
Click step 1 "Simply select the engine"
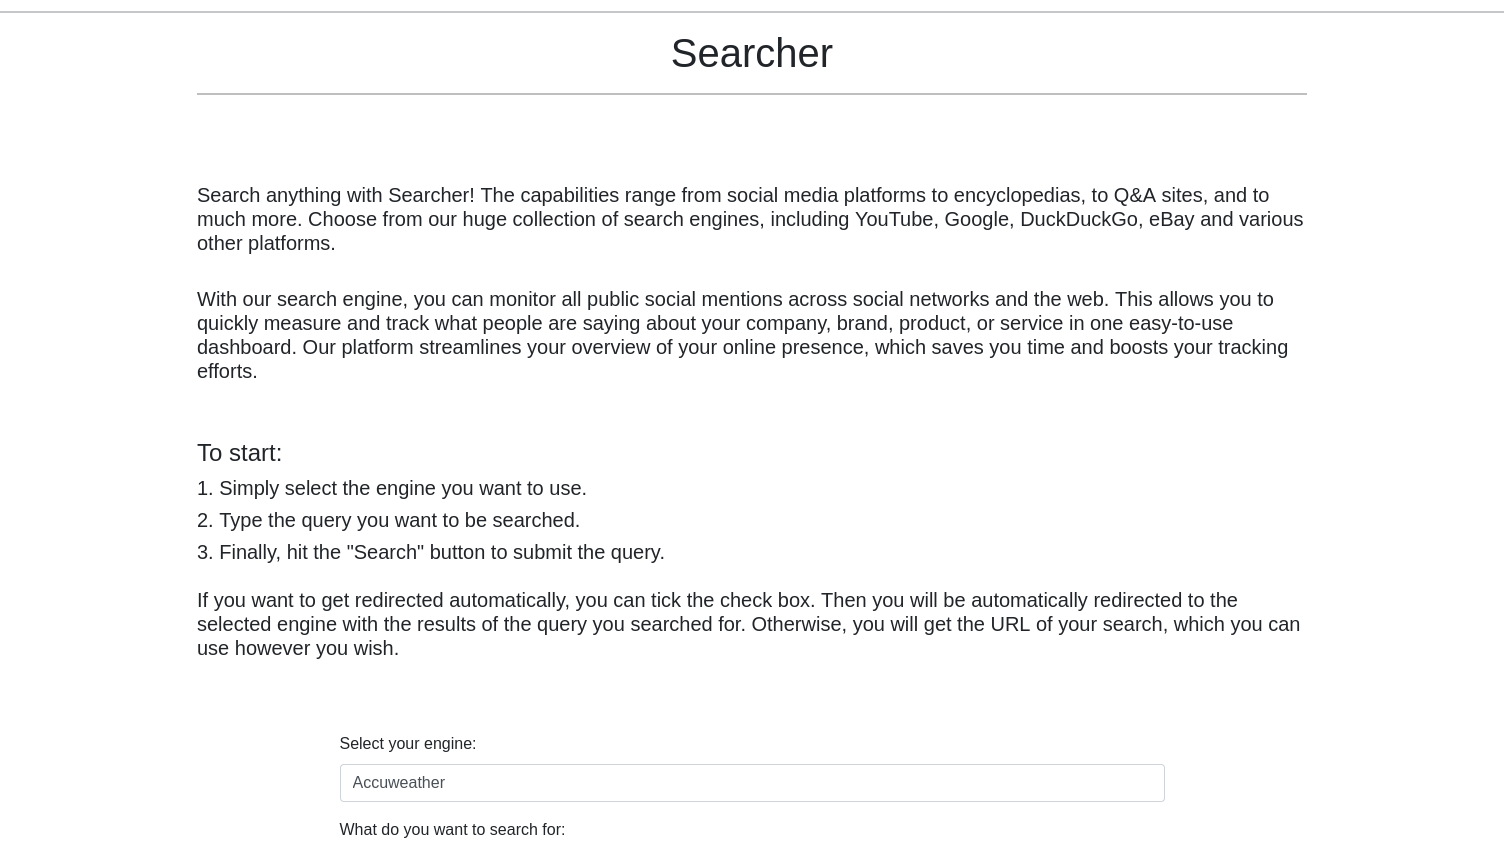(392, 488)
